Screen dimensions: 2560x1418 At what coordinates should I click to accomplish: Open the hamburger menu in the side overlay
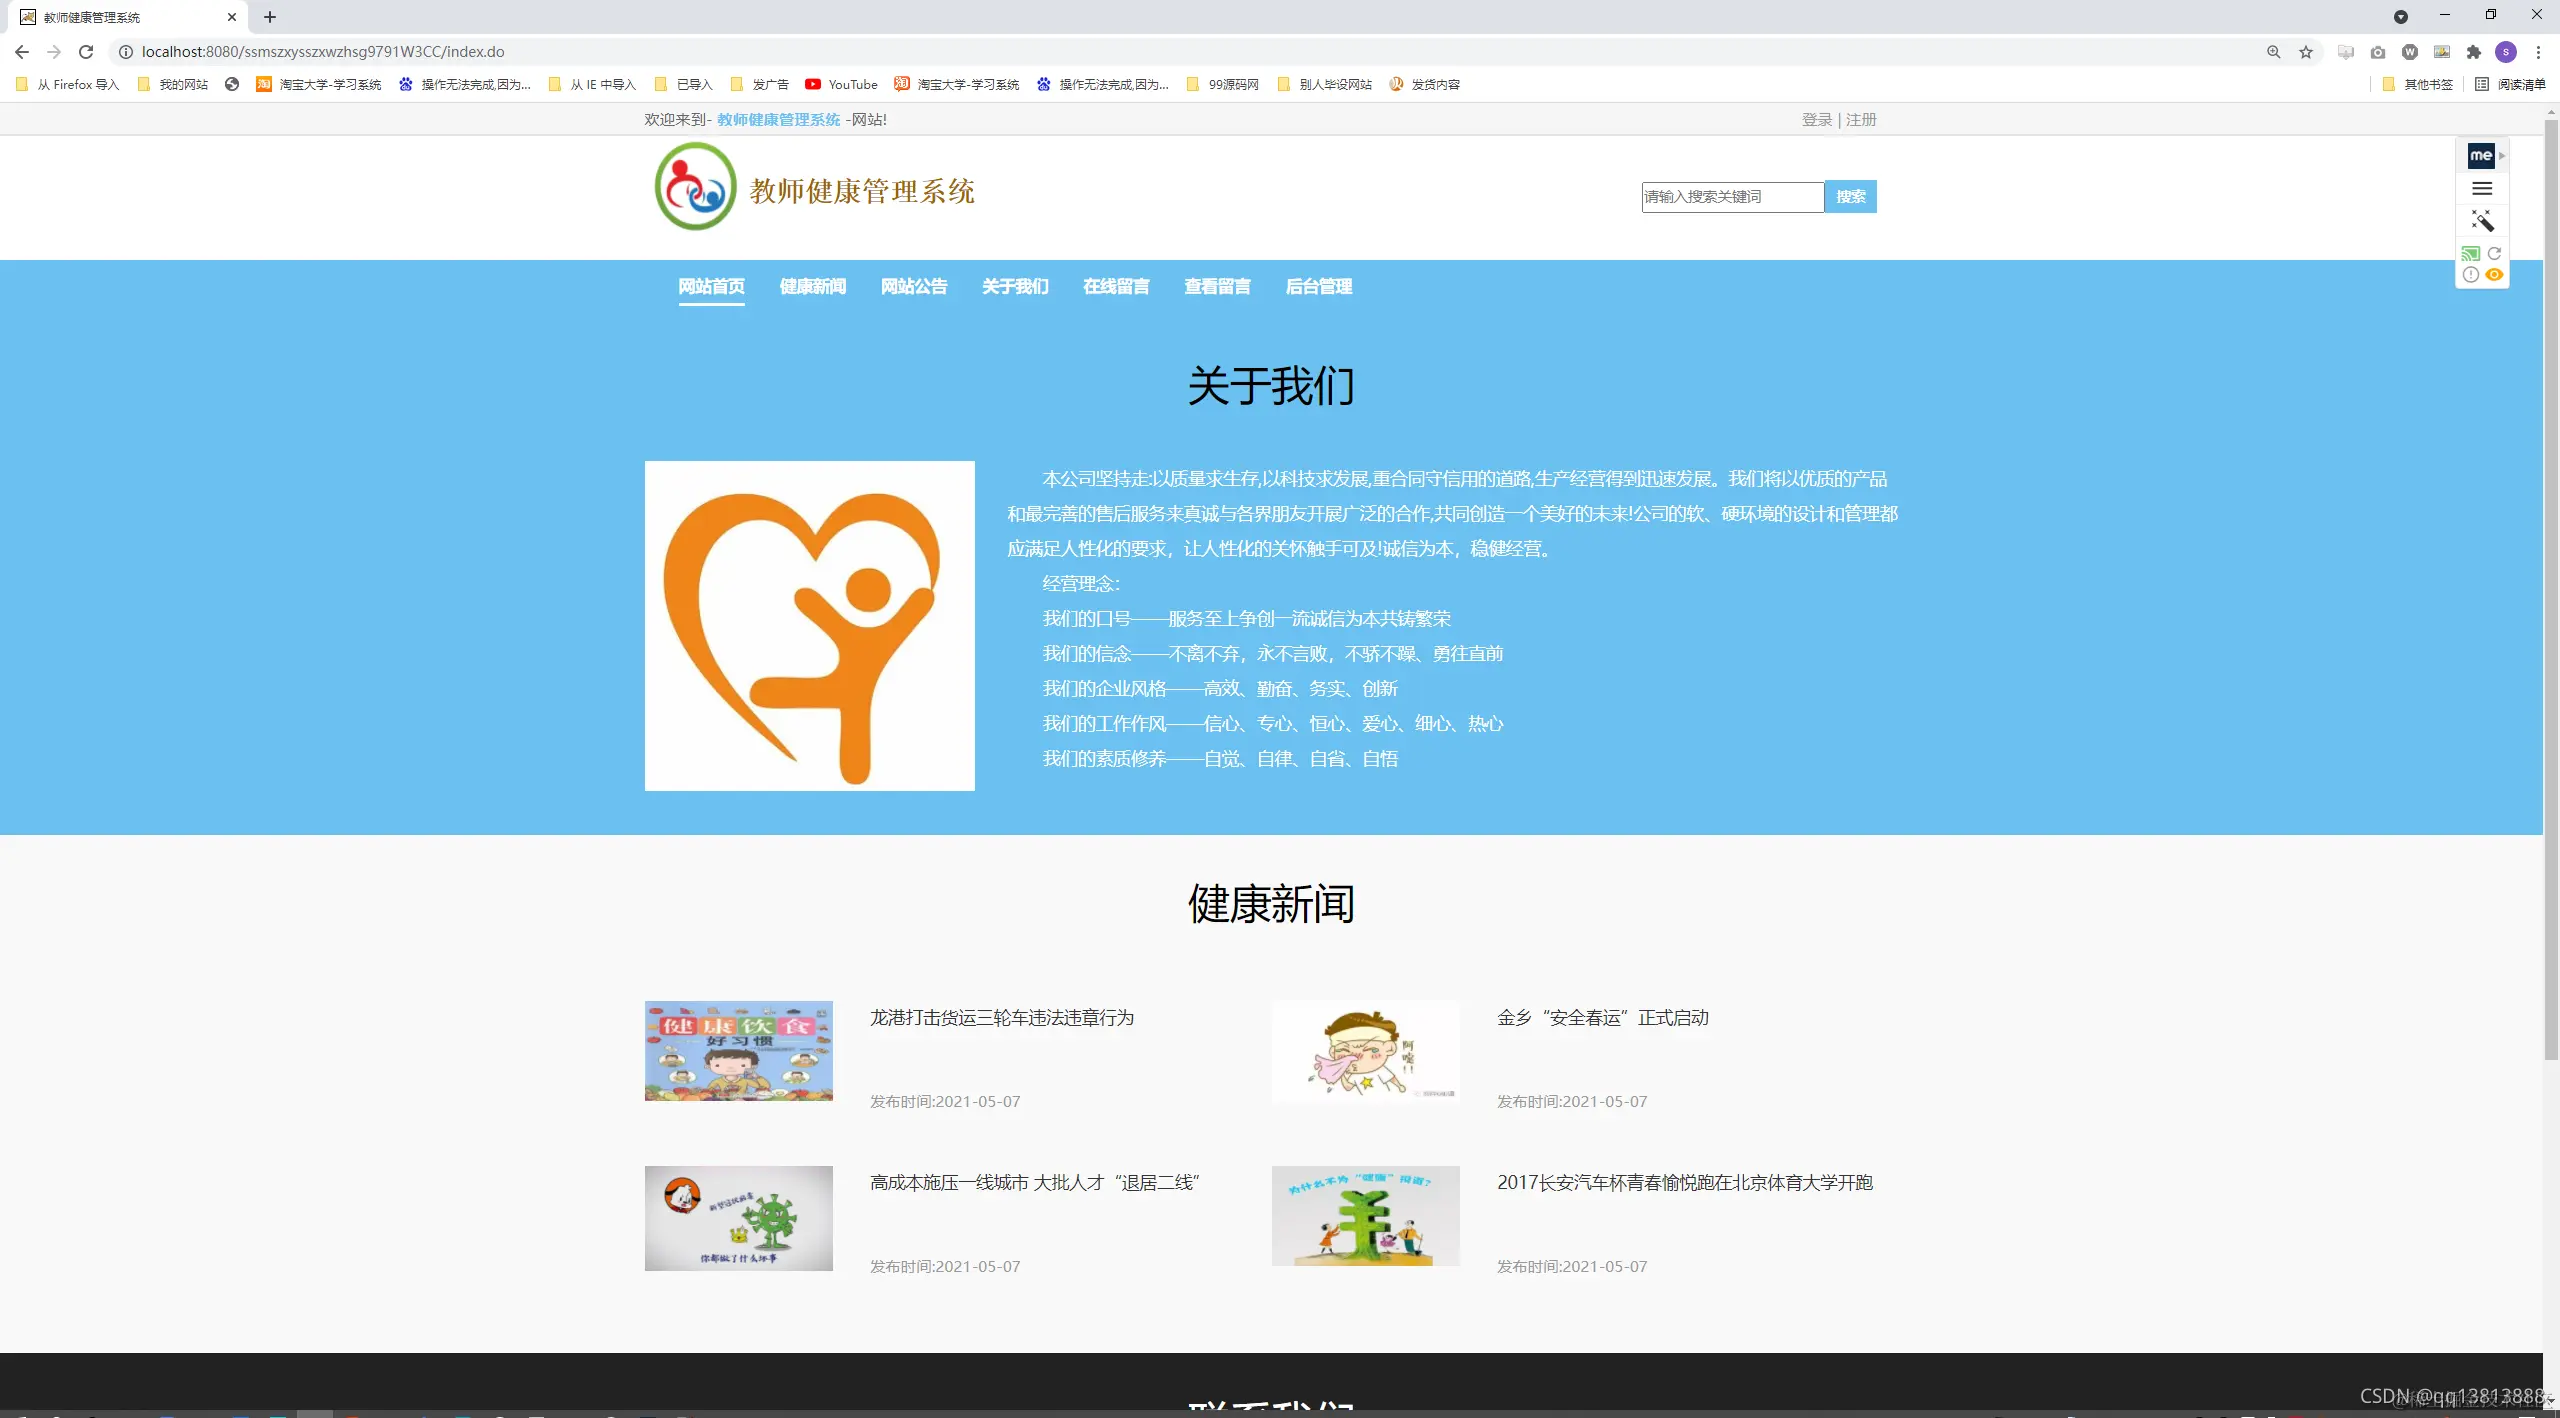pyautogui.click(x=2483, y=188)
